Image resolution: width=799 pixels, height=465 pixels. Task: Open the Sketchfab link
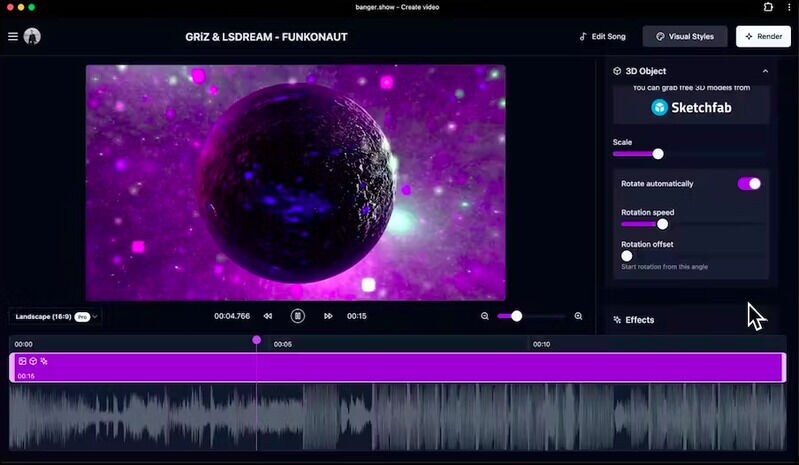click(x=690, y=107)
